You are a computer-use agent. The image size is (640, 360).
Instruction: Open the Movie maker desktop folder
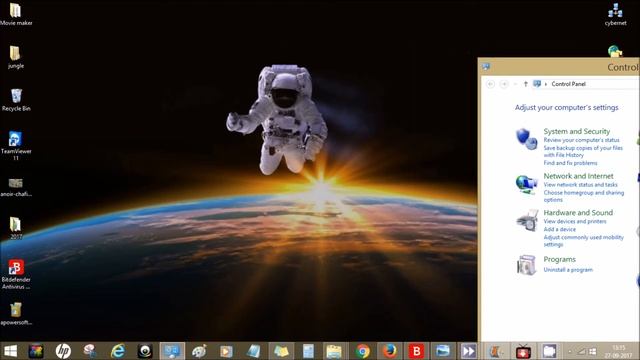coord(16,14)
